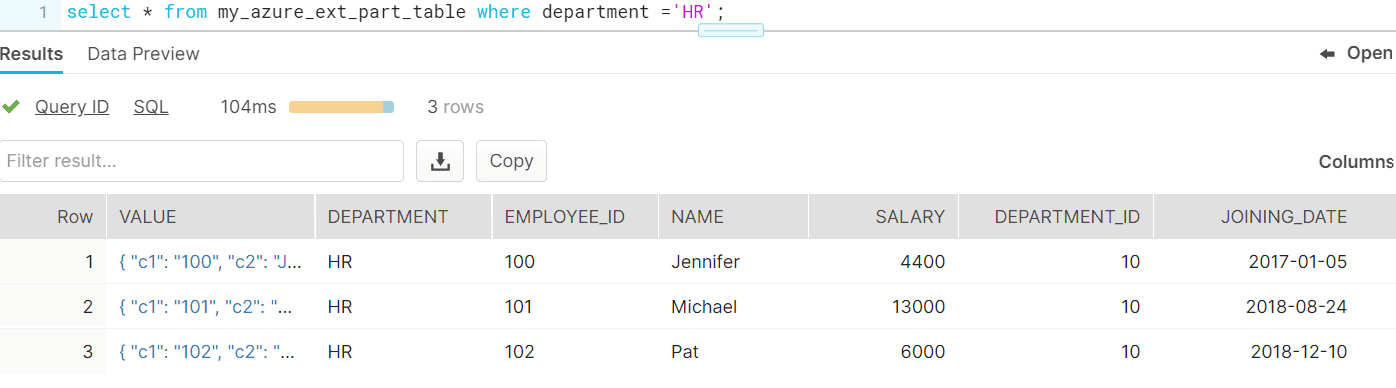Copy the query results
The image size is (1396, 388).
511,161
